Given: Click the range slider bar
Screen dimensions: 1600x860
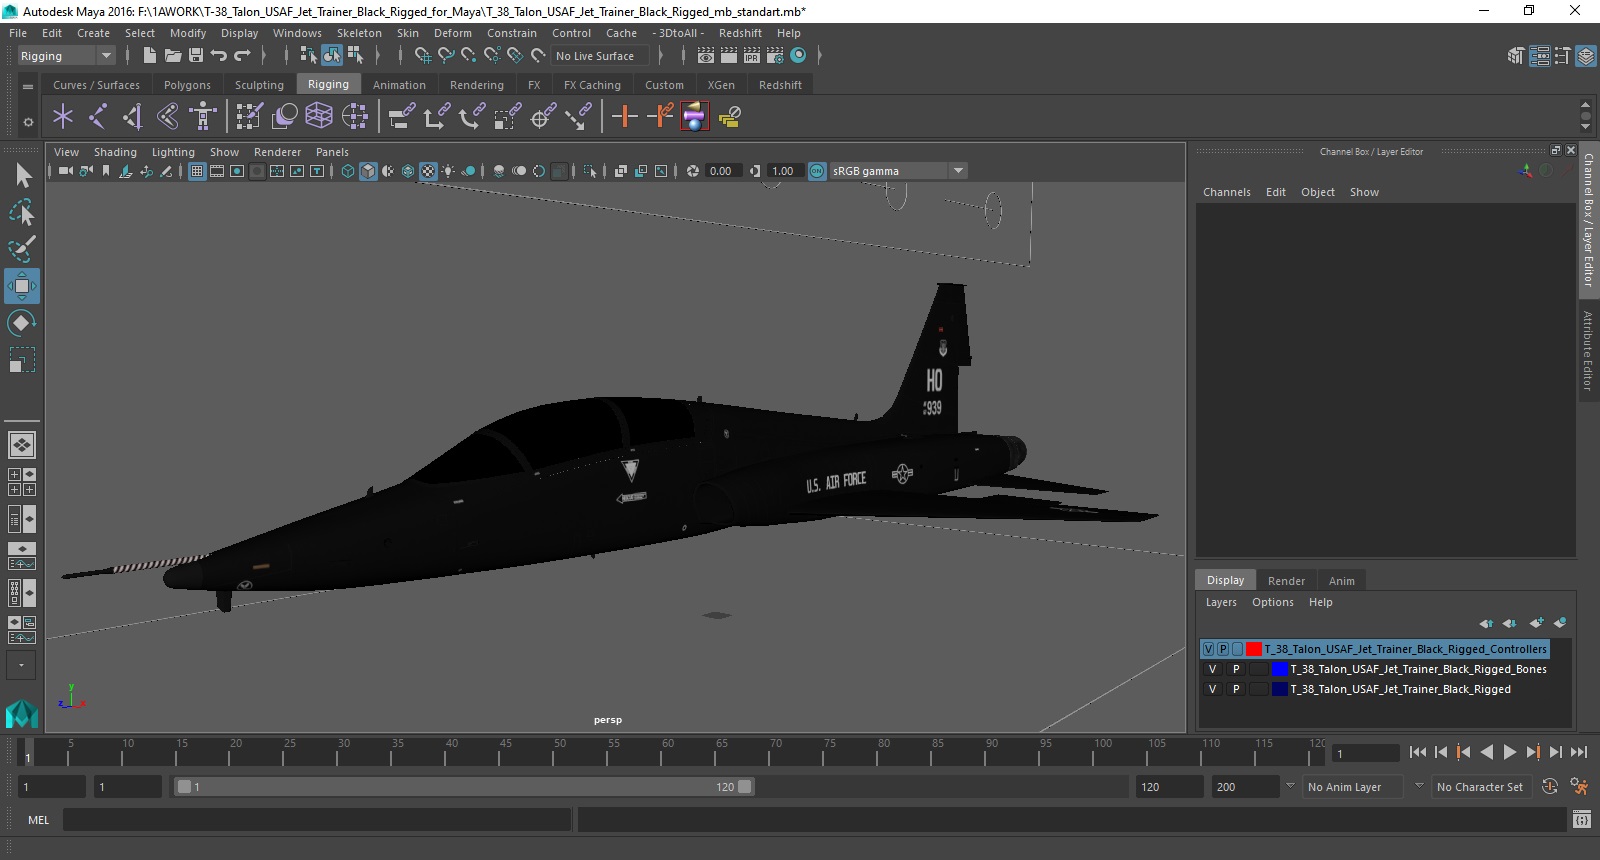Looking at the screenshot, I should click(465, 787).
